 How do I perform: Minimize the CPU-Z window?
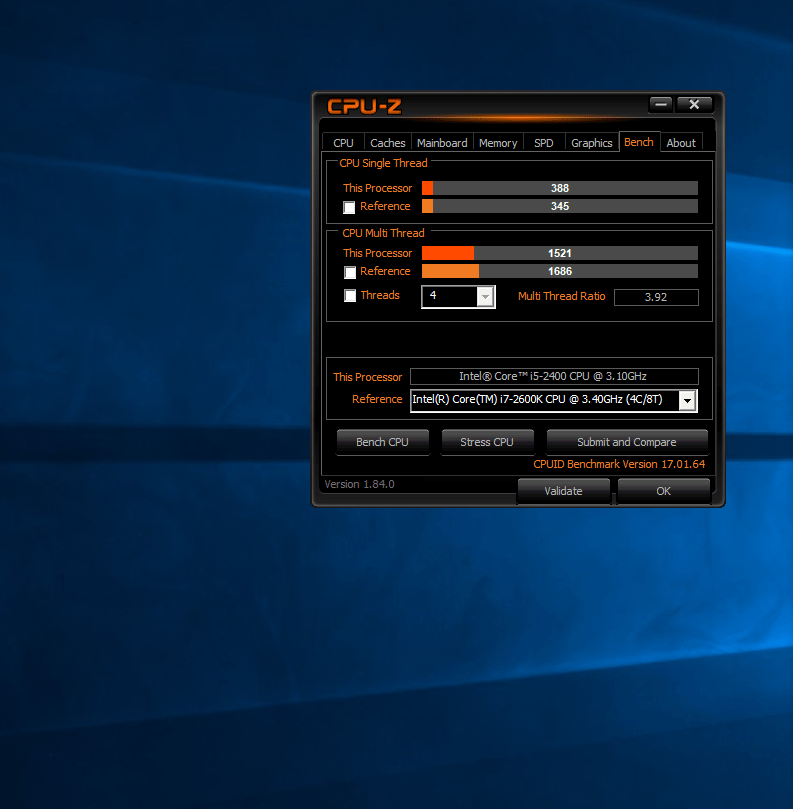pos(660,105)
